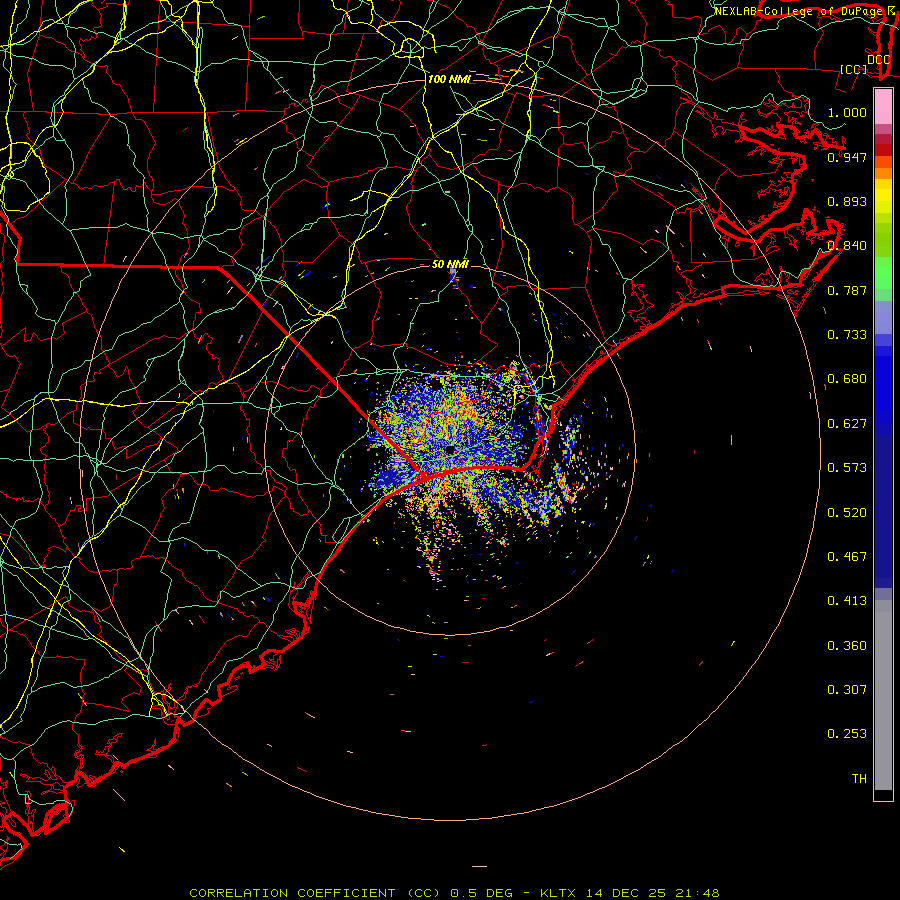Click the 50 NMI range ring label
Screen dimensions: 900x900
pos(450,264)
